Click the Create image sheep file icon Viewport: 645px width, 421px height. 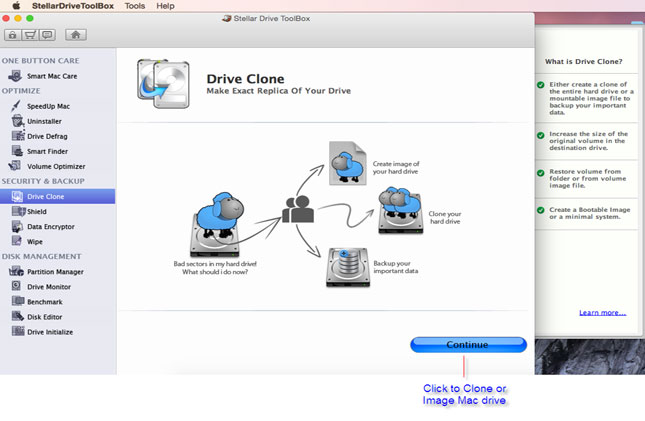click(x=348, y=163)
